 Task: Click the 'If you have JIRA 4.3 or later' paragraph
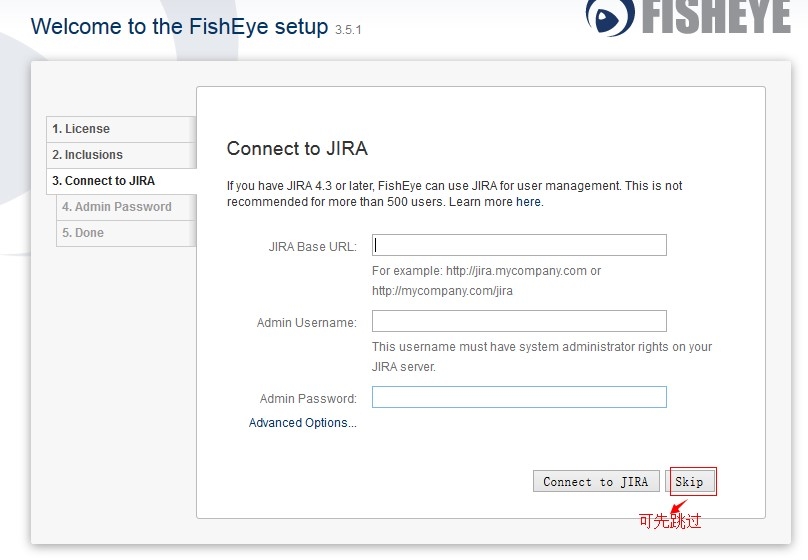[x=454, y=194]
